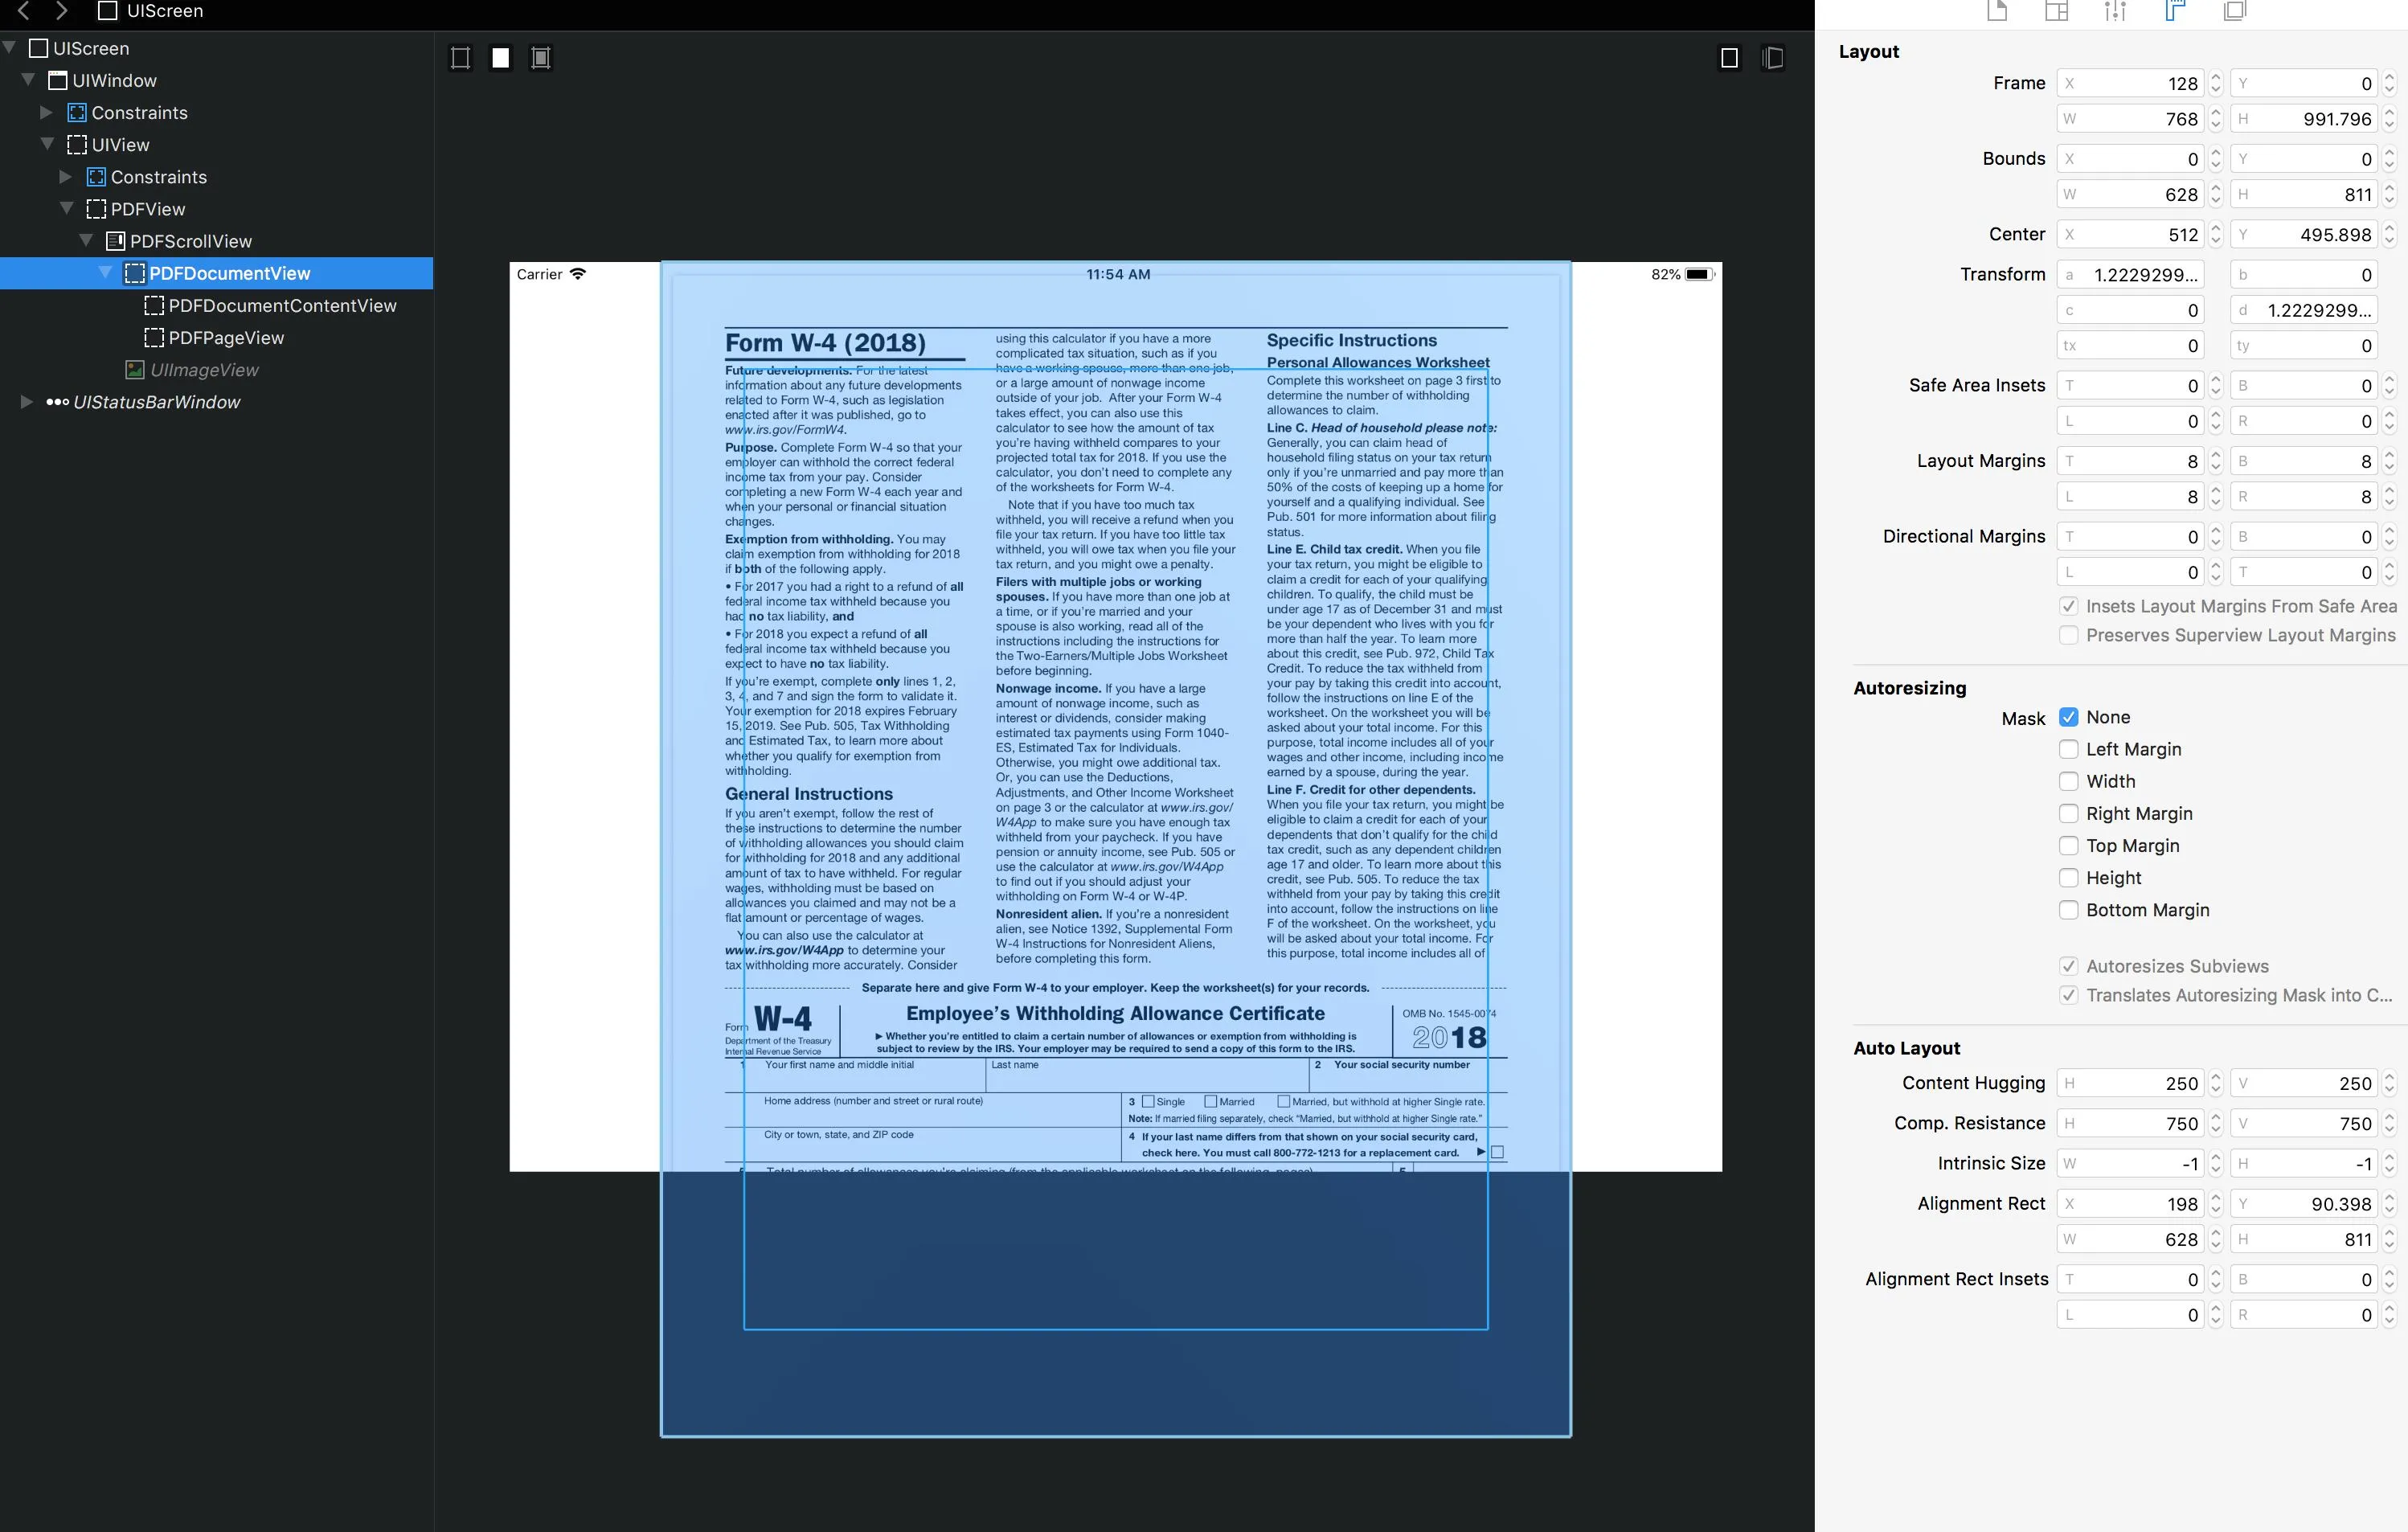Open the layout grid inspector tab
The height and width of the screenshot is (1532, 2408).
coord(2056,11)
